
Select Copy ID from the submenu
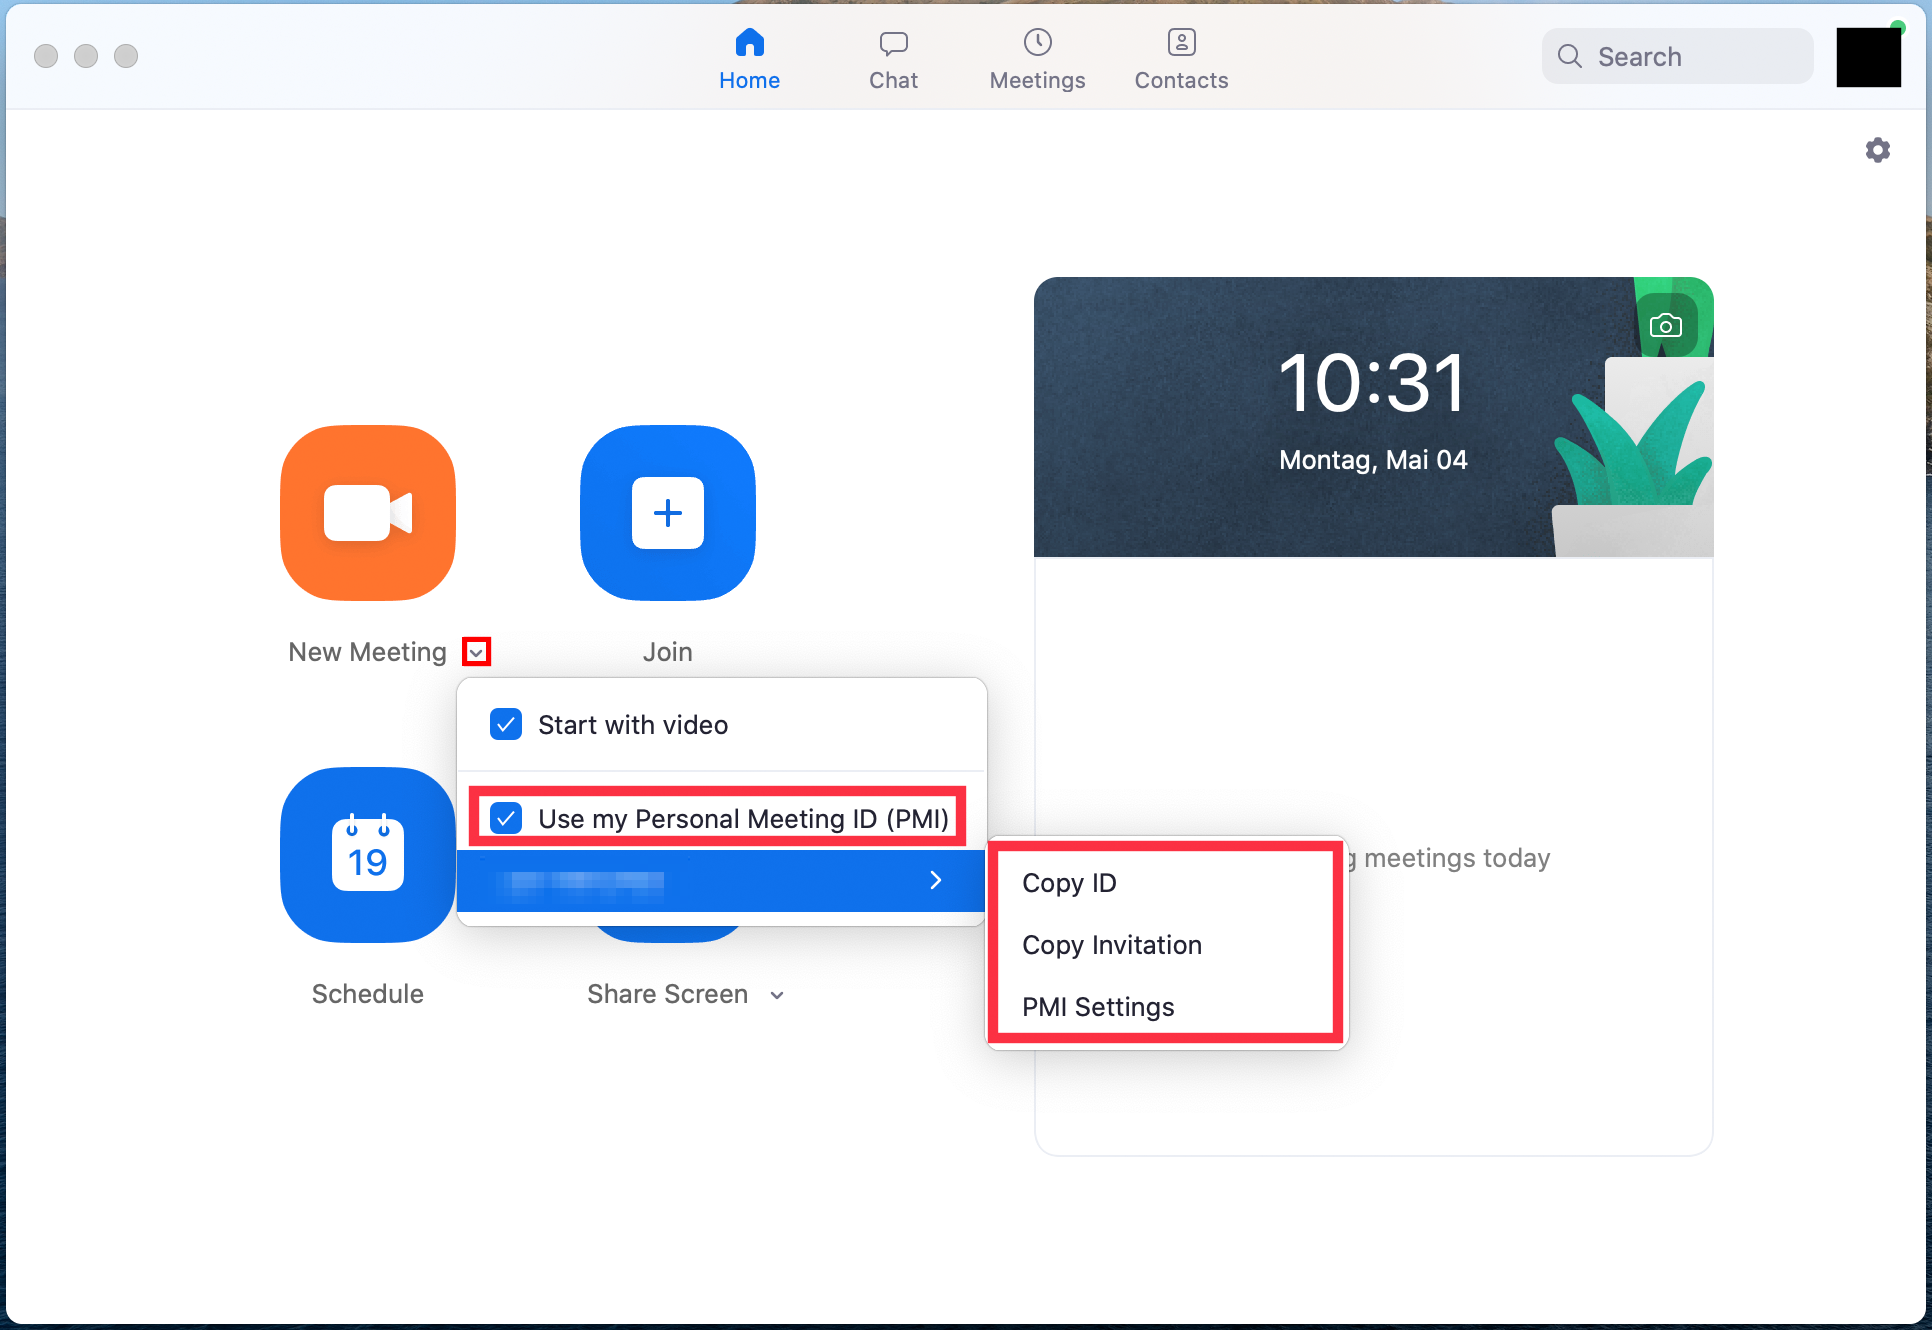(x=1069, y=883)
